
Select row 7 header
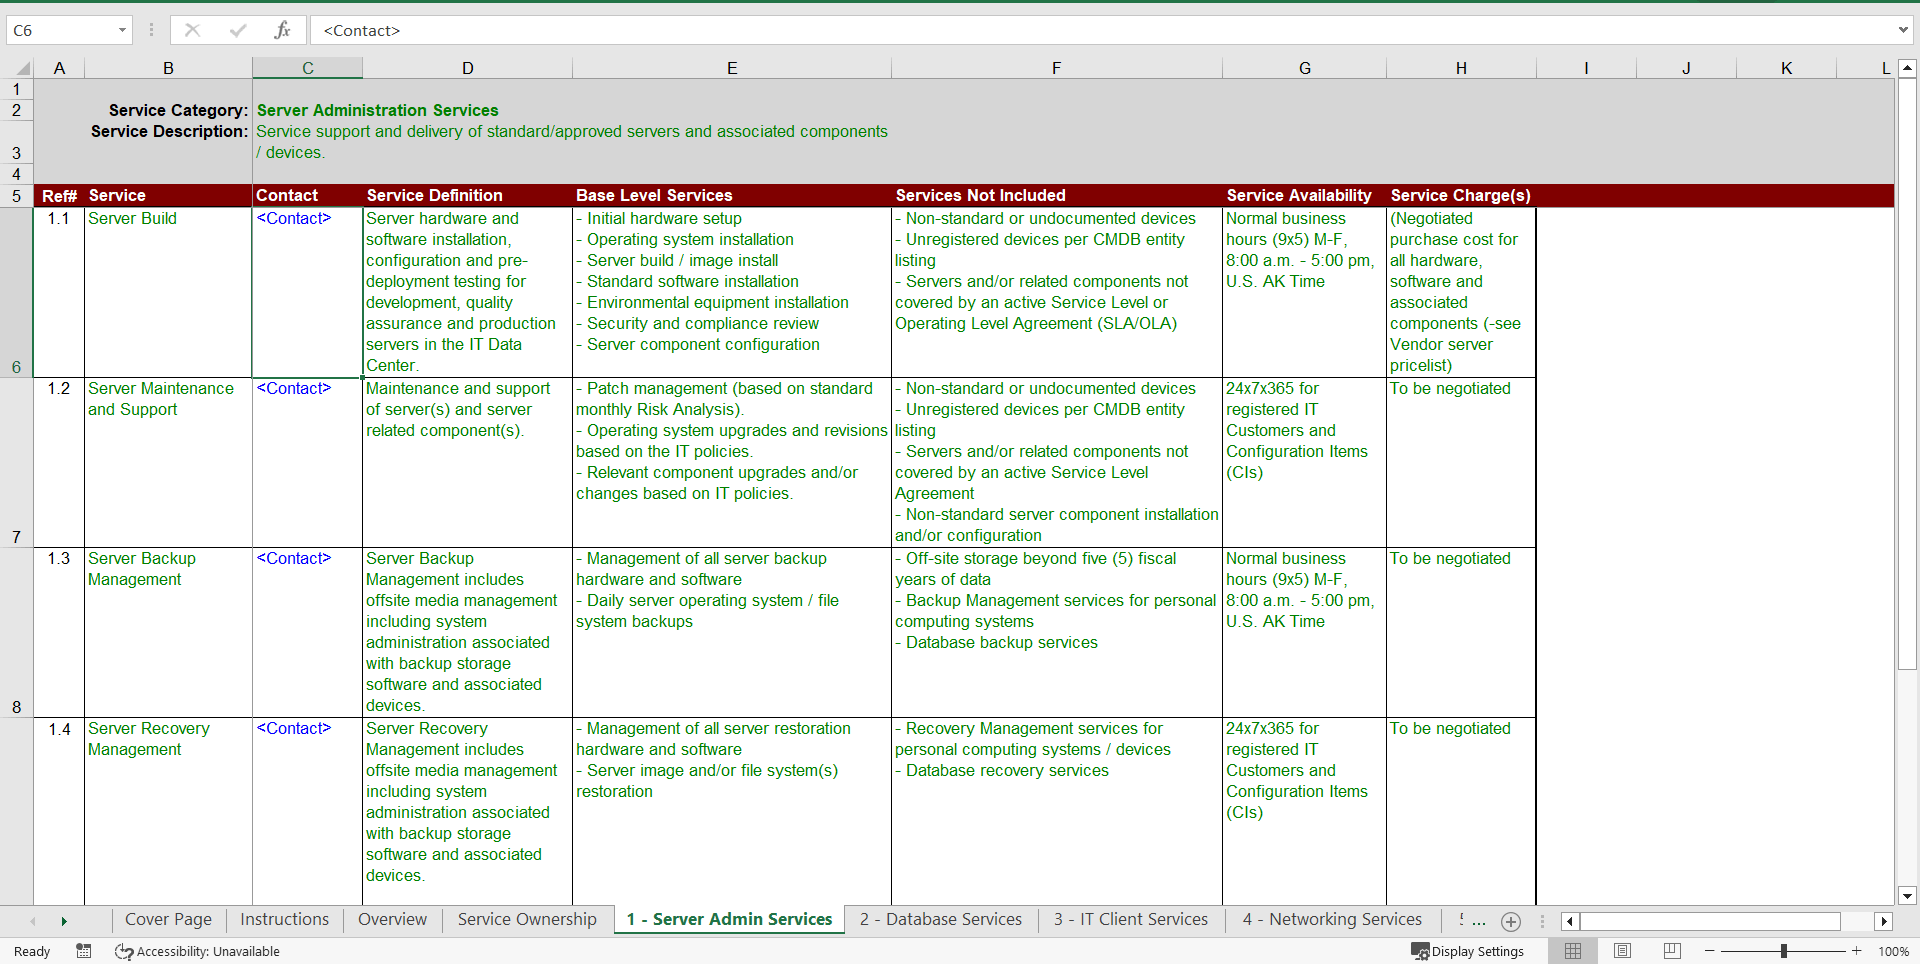click(16, 462)
